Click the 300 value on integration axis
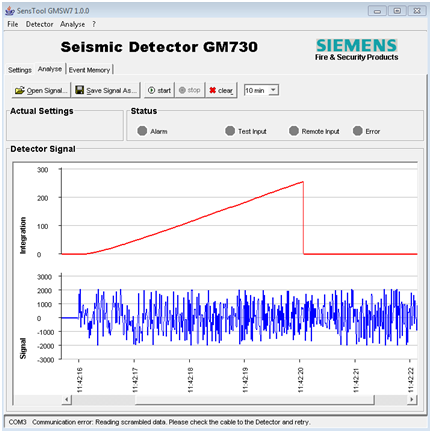Viewport: 432px width, 433px height. tap(42, 170)
